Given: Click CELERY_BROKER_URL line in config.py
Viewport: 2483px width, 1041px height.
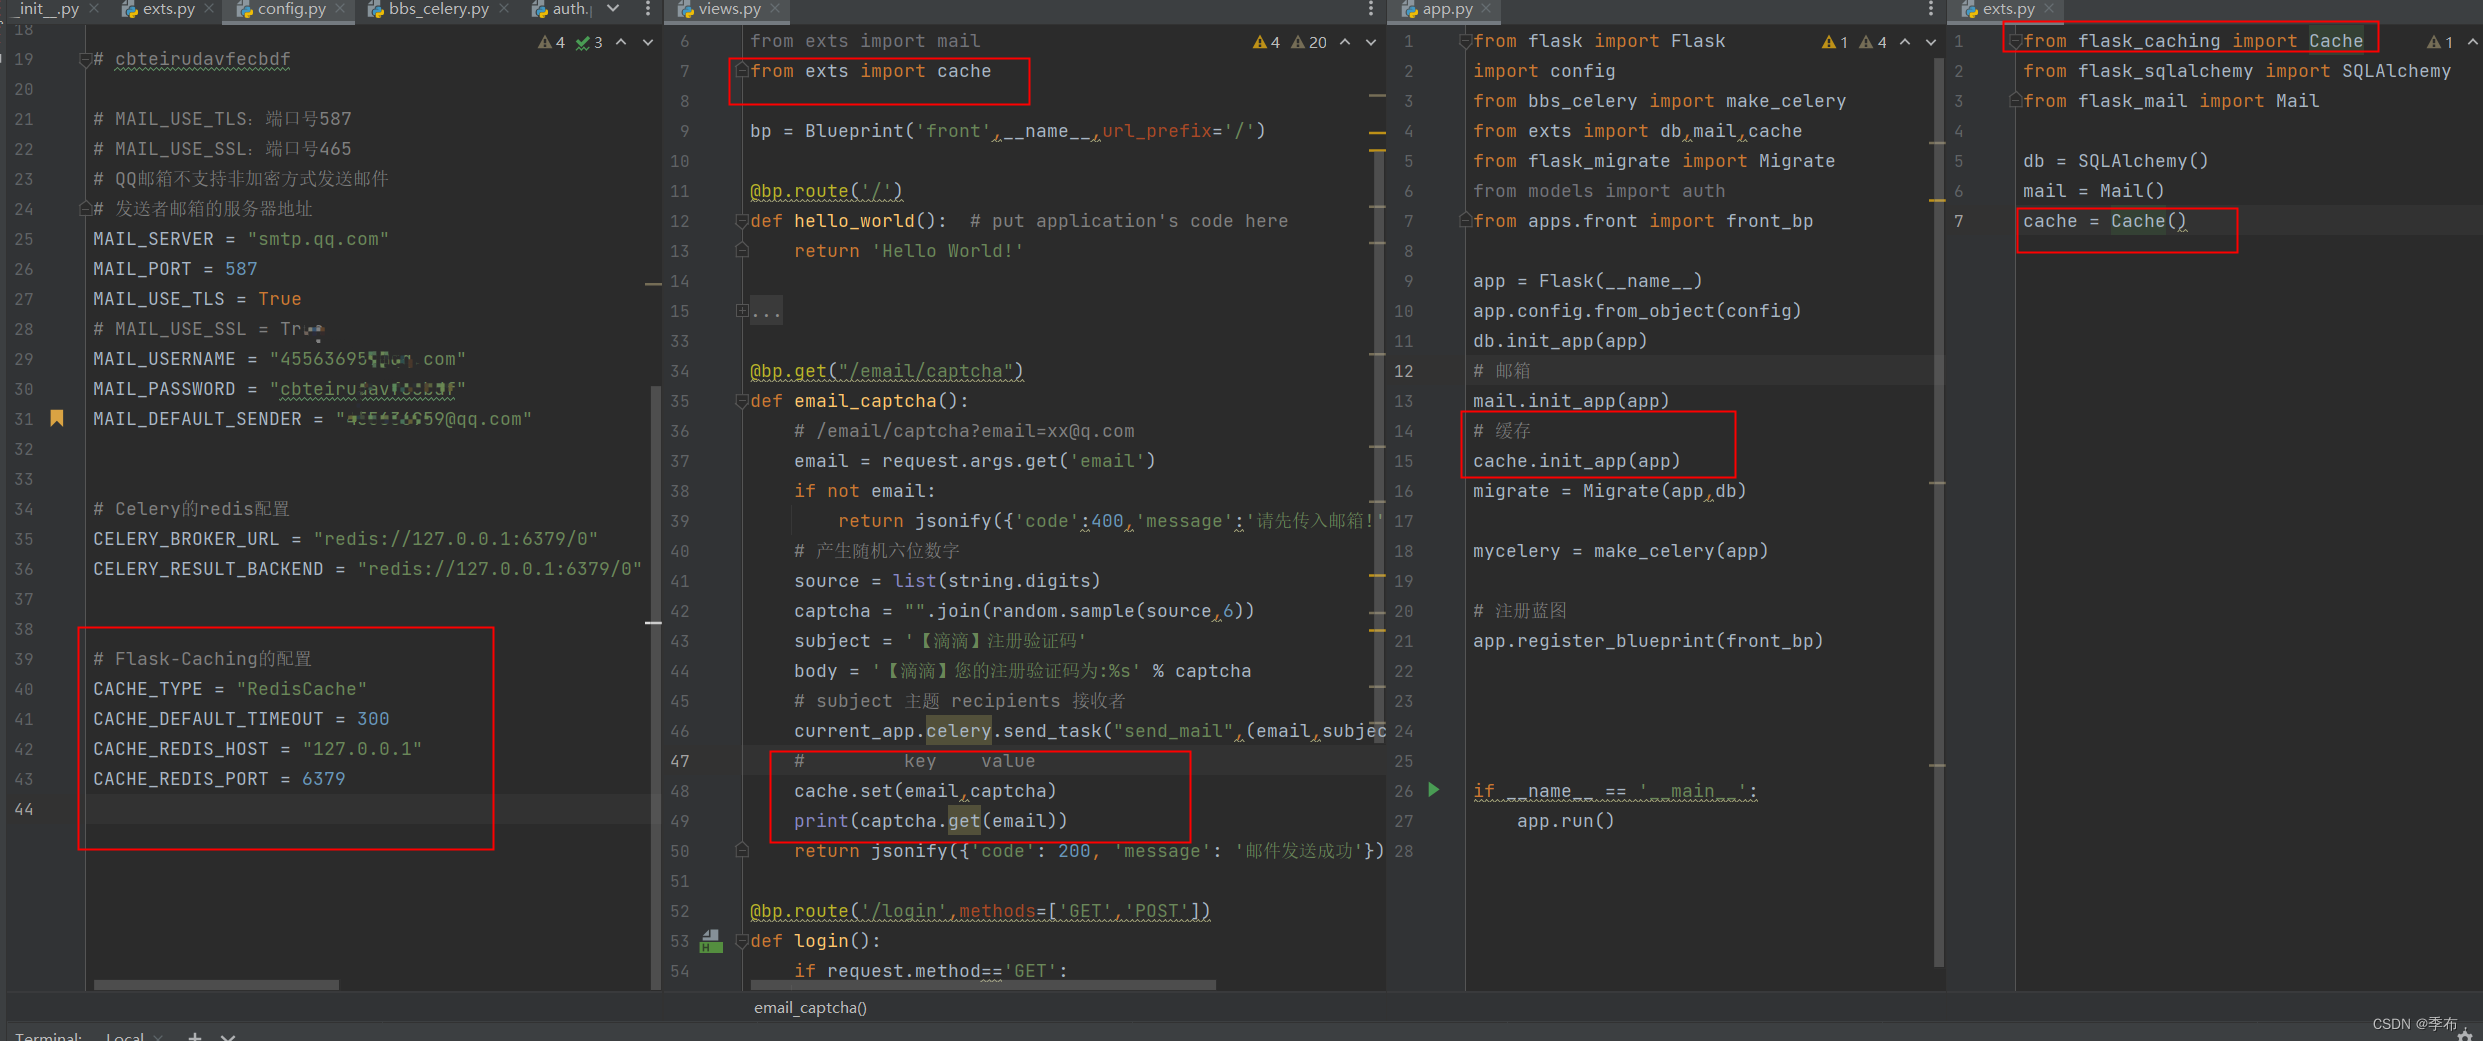Looking at the screenshot, I should coord(345,539).
